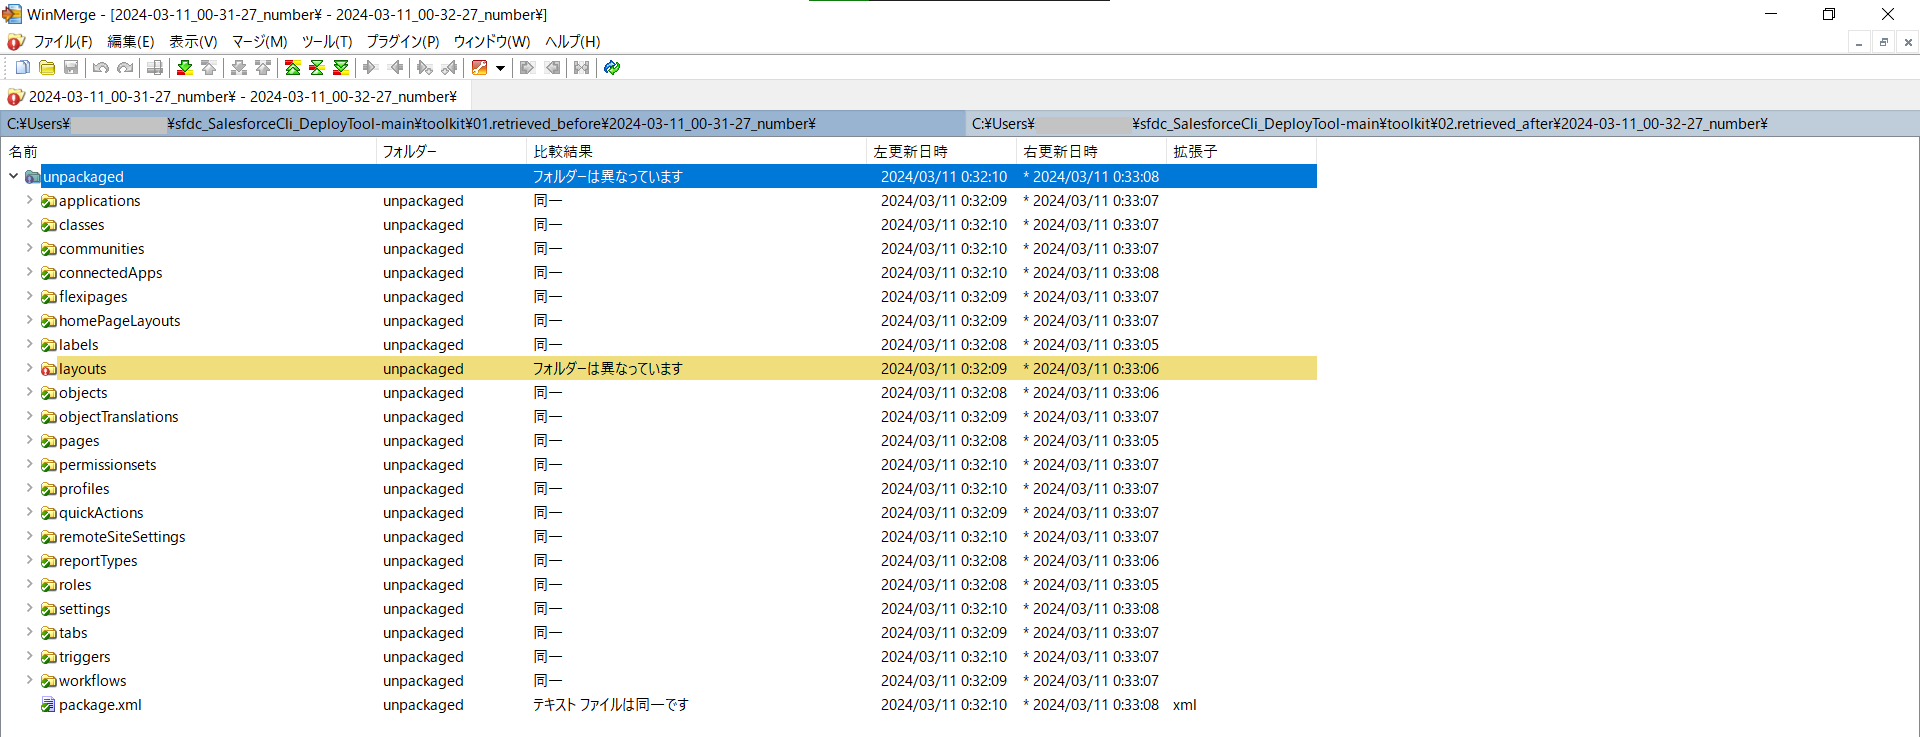Expand the workflows folder
The height and width of the screenshot is (737, 1920).
click(x=29, y=680)
